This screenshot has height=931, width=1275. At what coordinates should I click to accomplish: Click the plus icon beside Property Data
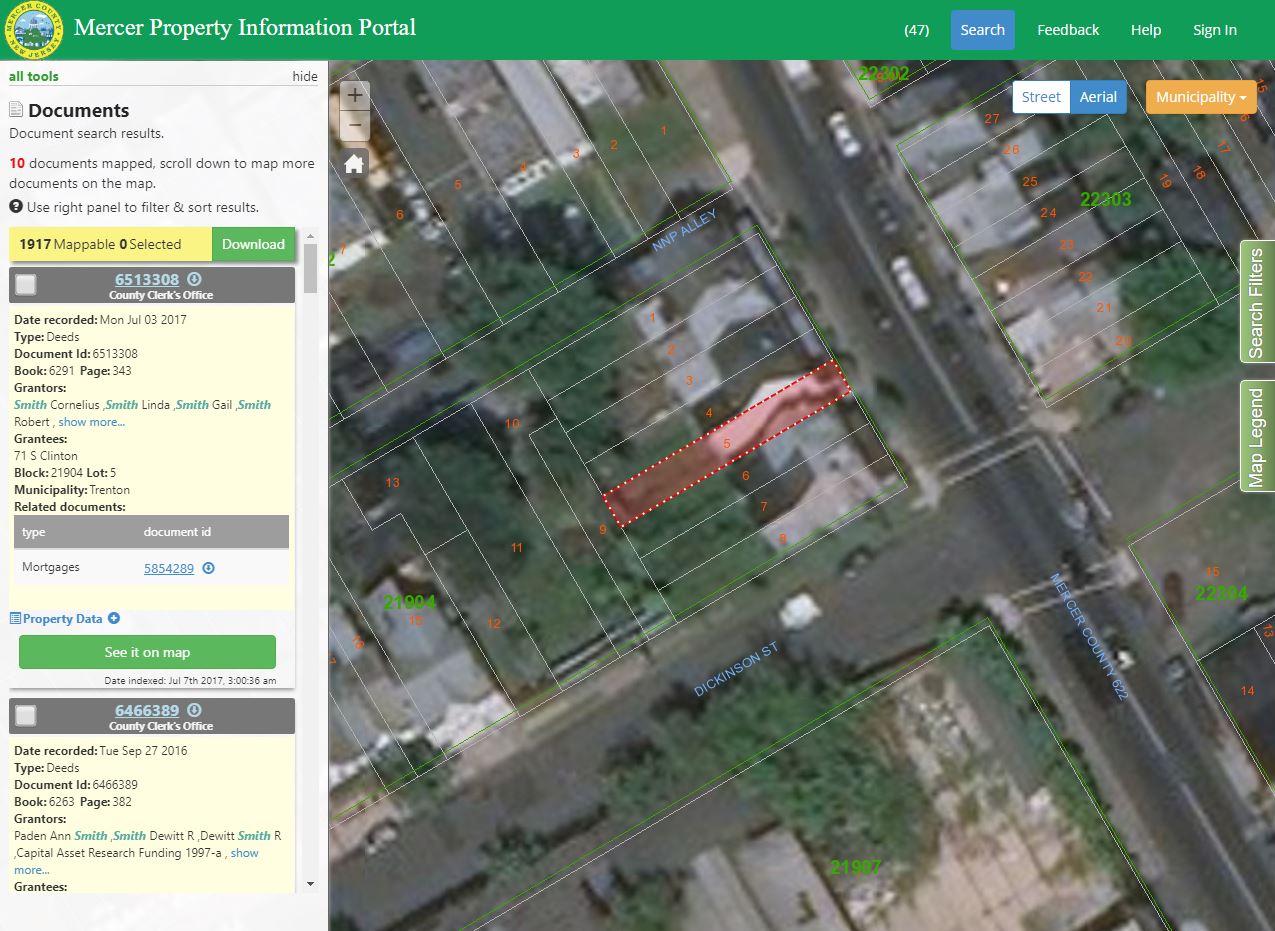click(x=114, y=619)
